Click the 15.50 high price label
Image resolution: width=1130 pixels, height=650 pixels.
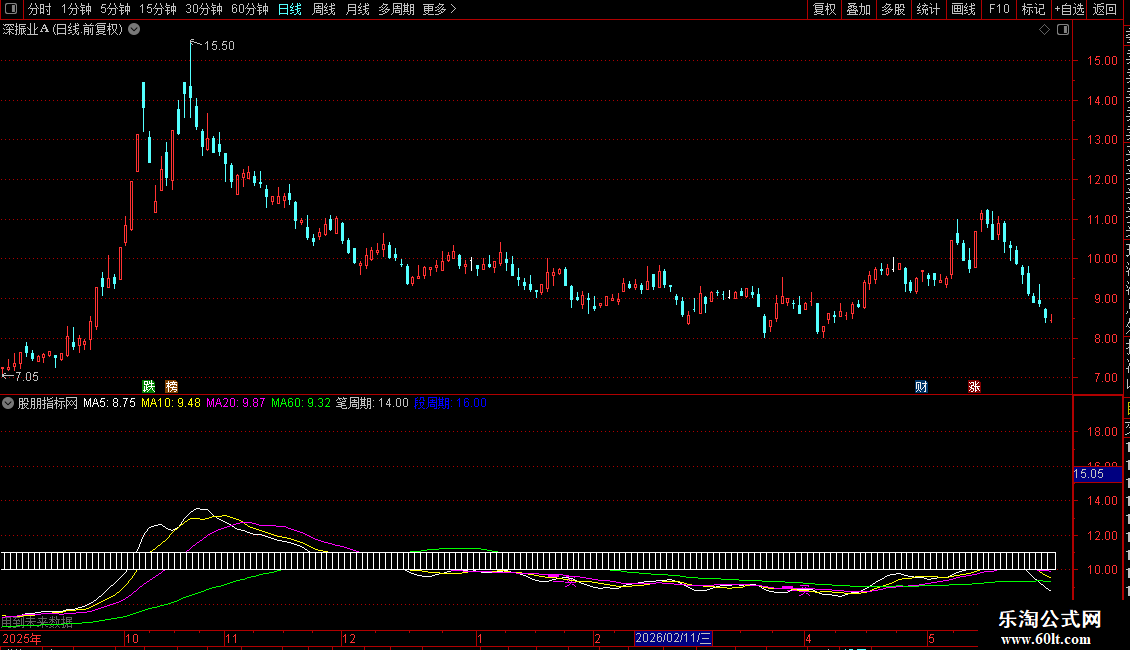[219, 45]
